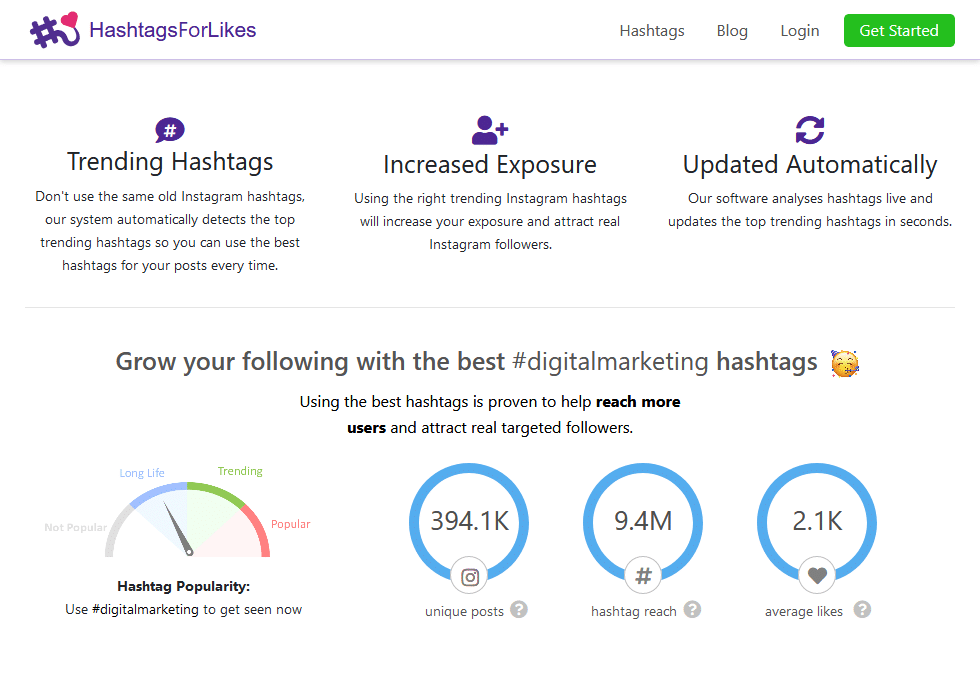Click the hashtag reach label
Screen dimensions: 980x677
pyautogui.click(x=634, y=611)
